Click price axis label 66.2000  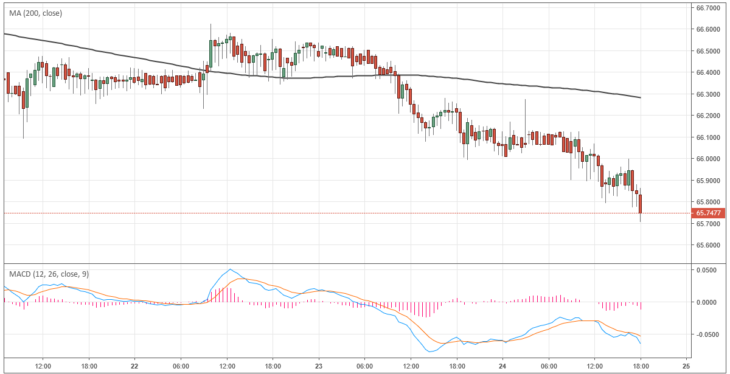(x=708, y=116)
